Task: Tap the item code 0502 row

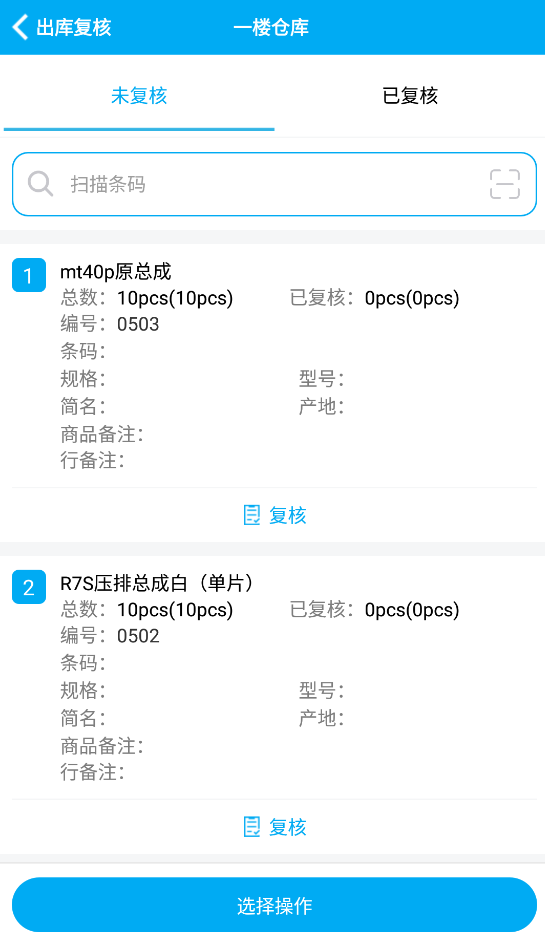Action: 110,636
